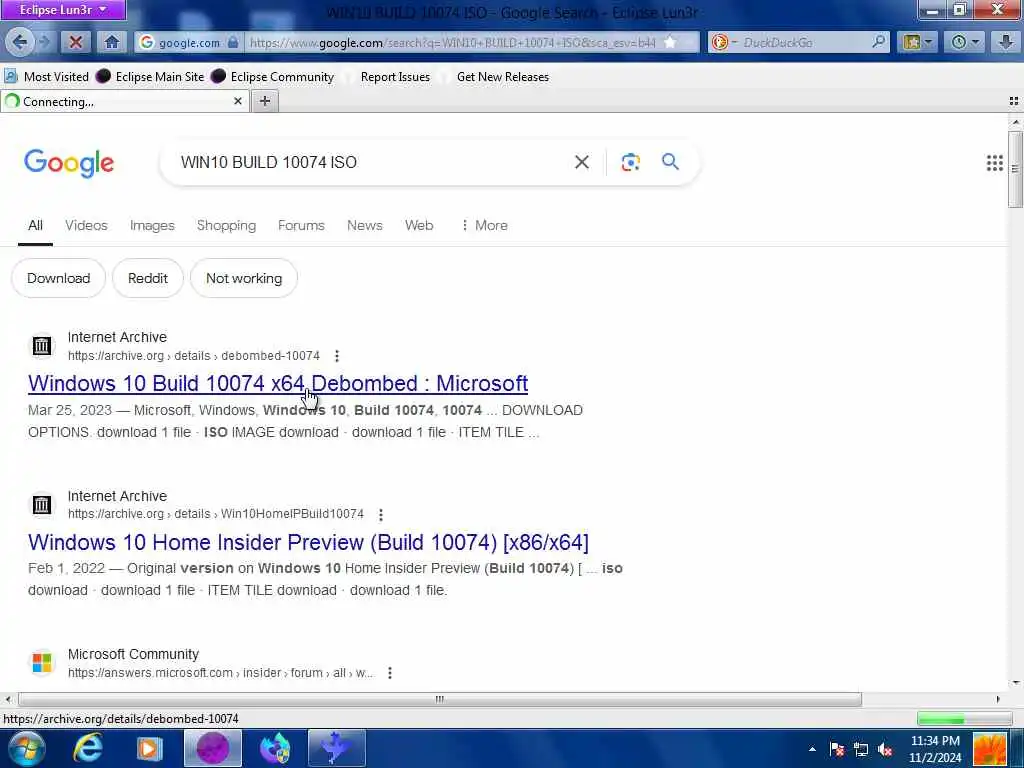
Task: Open the downloads arrow button
Action: pos(1005,42)
